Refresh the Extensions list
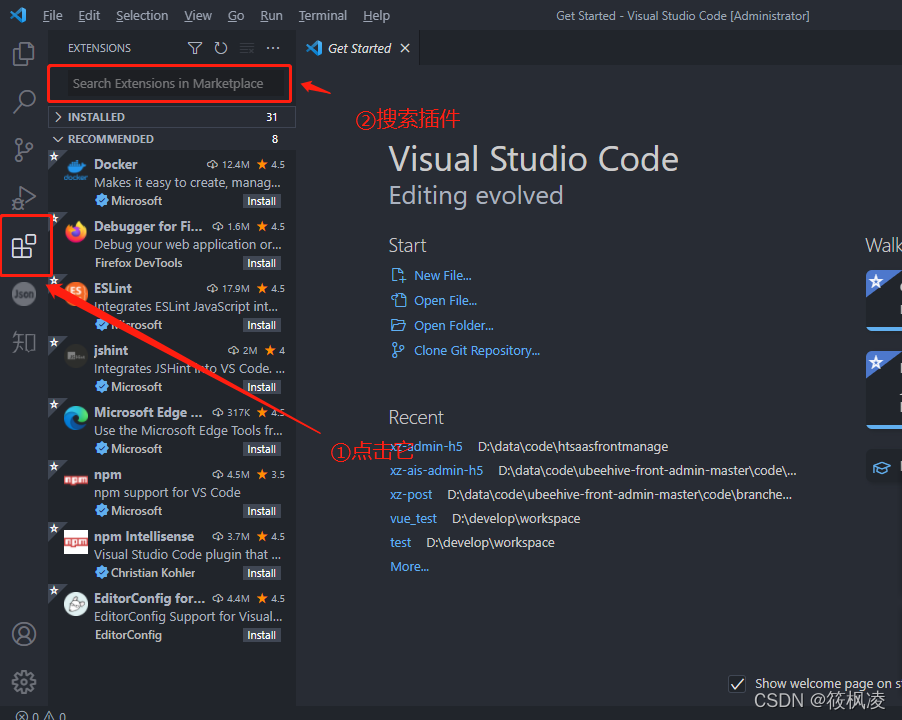Image resolution: width=902 pixels, height=720 pixels. (x=219, y=47)
